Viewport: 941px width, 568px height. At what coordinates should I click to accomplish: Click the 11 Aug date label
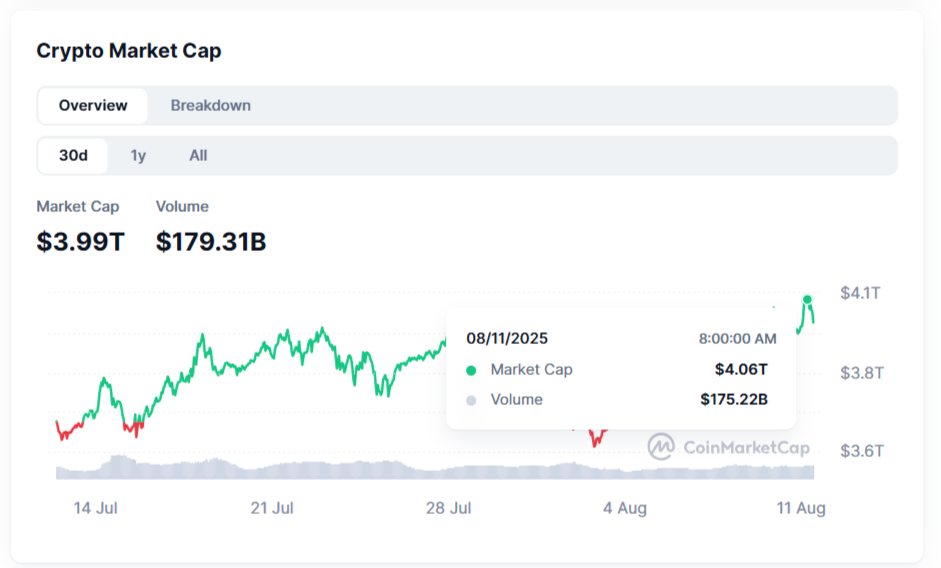click(801, 508)
